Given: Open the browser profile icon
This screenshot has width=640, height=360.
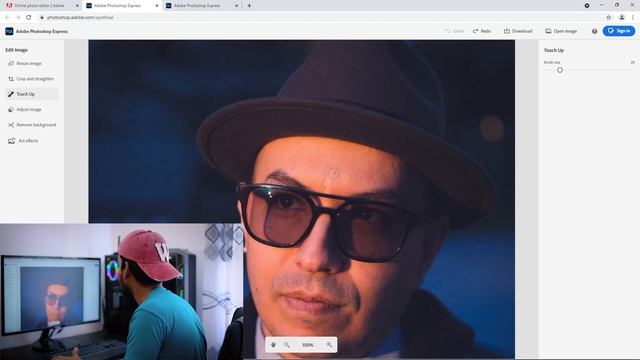Looking at the screenshot, I should coord(622,18).
